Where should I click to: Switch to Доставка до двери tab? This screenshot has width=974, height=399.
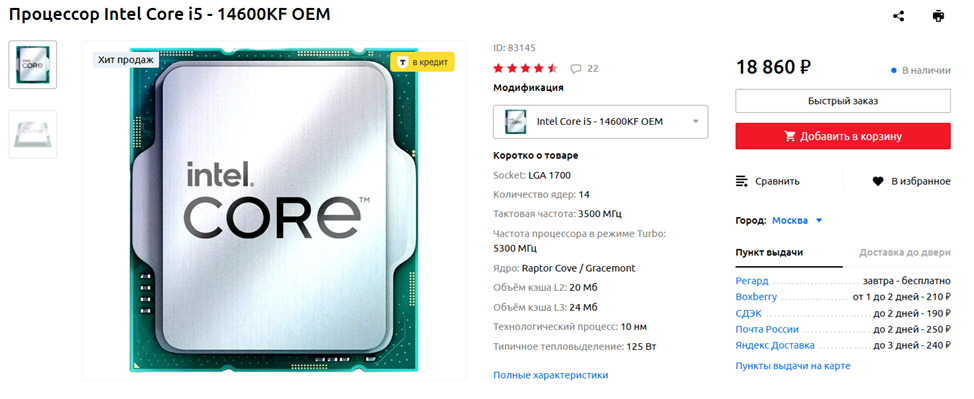click(x=904, y=252)
